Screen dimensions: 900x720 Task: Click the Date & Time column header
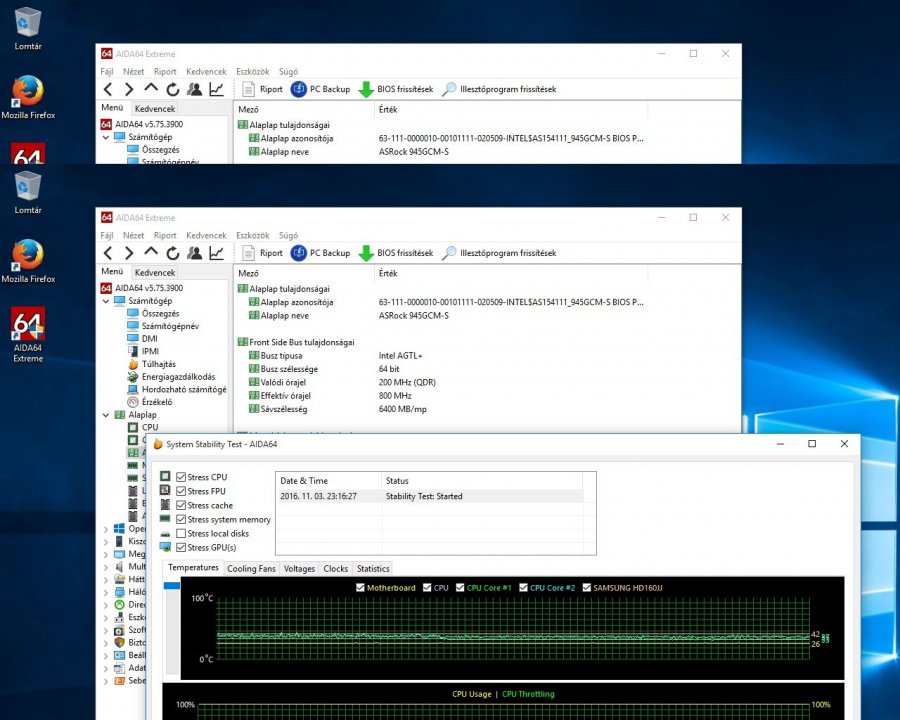329,481
